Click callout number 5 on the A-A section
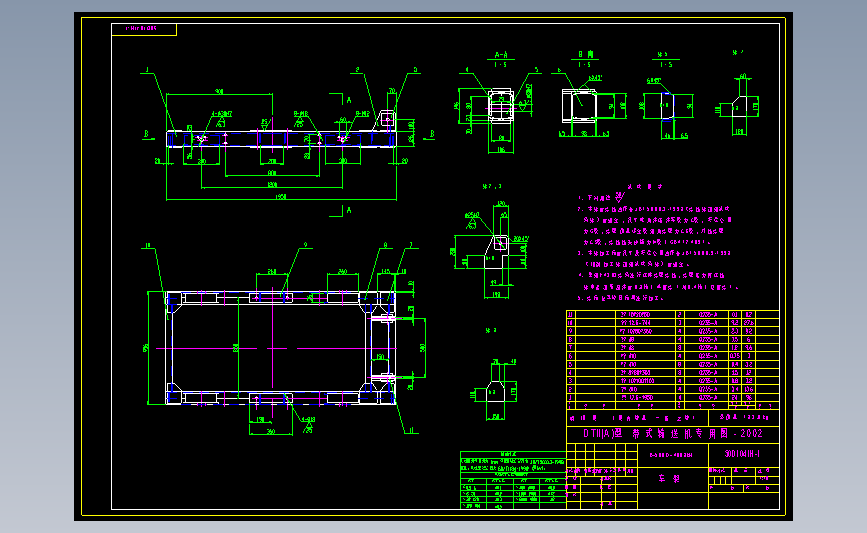 536,70
